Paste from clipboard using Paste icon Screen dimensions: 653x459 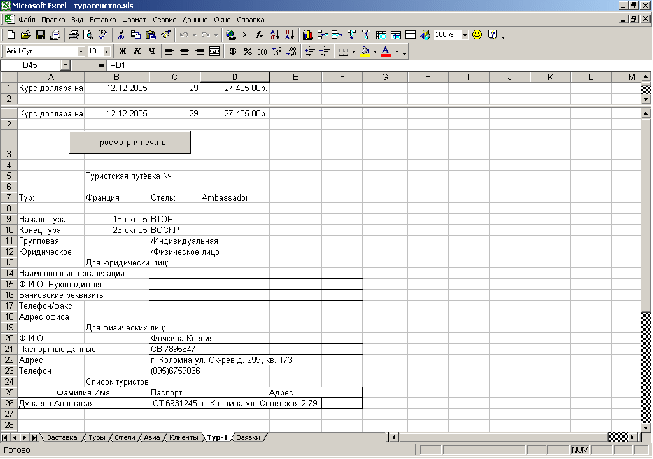click(151, 35)
